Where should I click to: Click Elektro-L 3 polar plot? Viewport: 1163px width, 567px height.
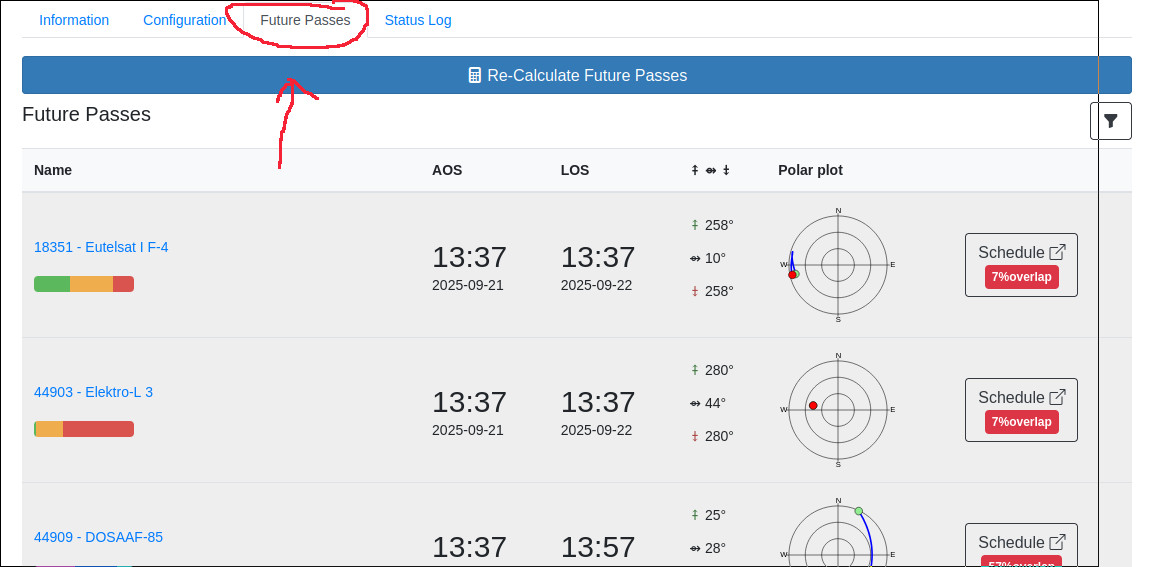(x=838, y=410)
